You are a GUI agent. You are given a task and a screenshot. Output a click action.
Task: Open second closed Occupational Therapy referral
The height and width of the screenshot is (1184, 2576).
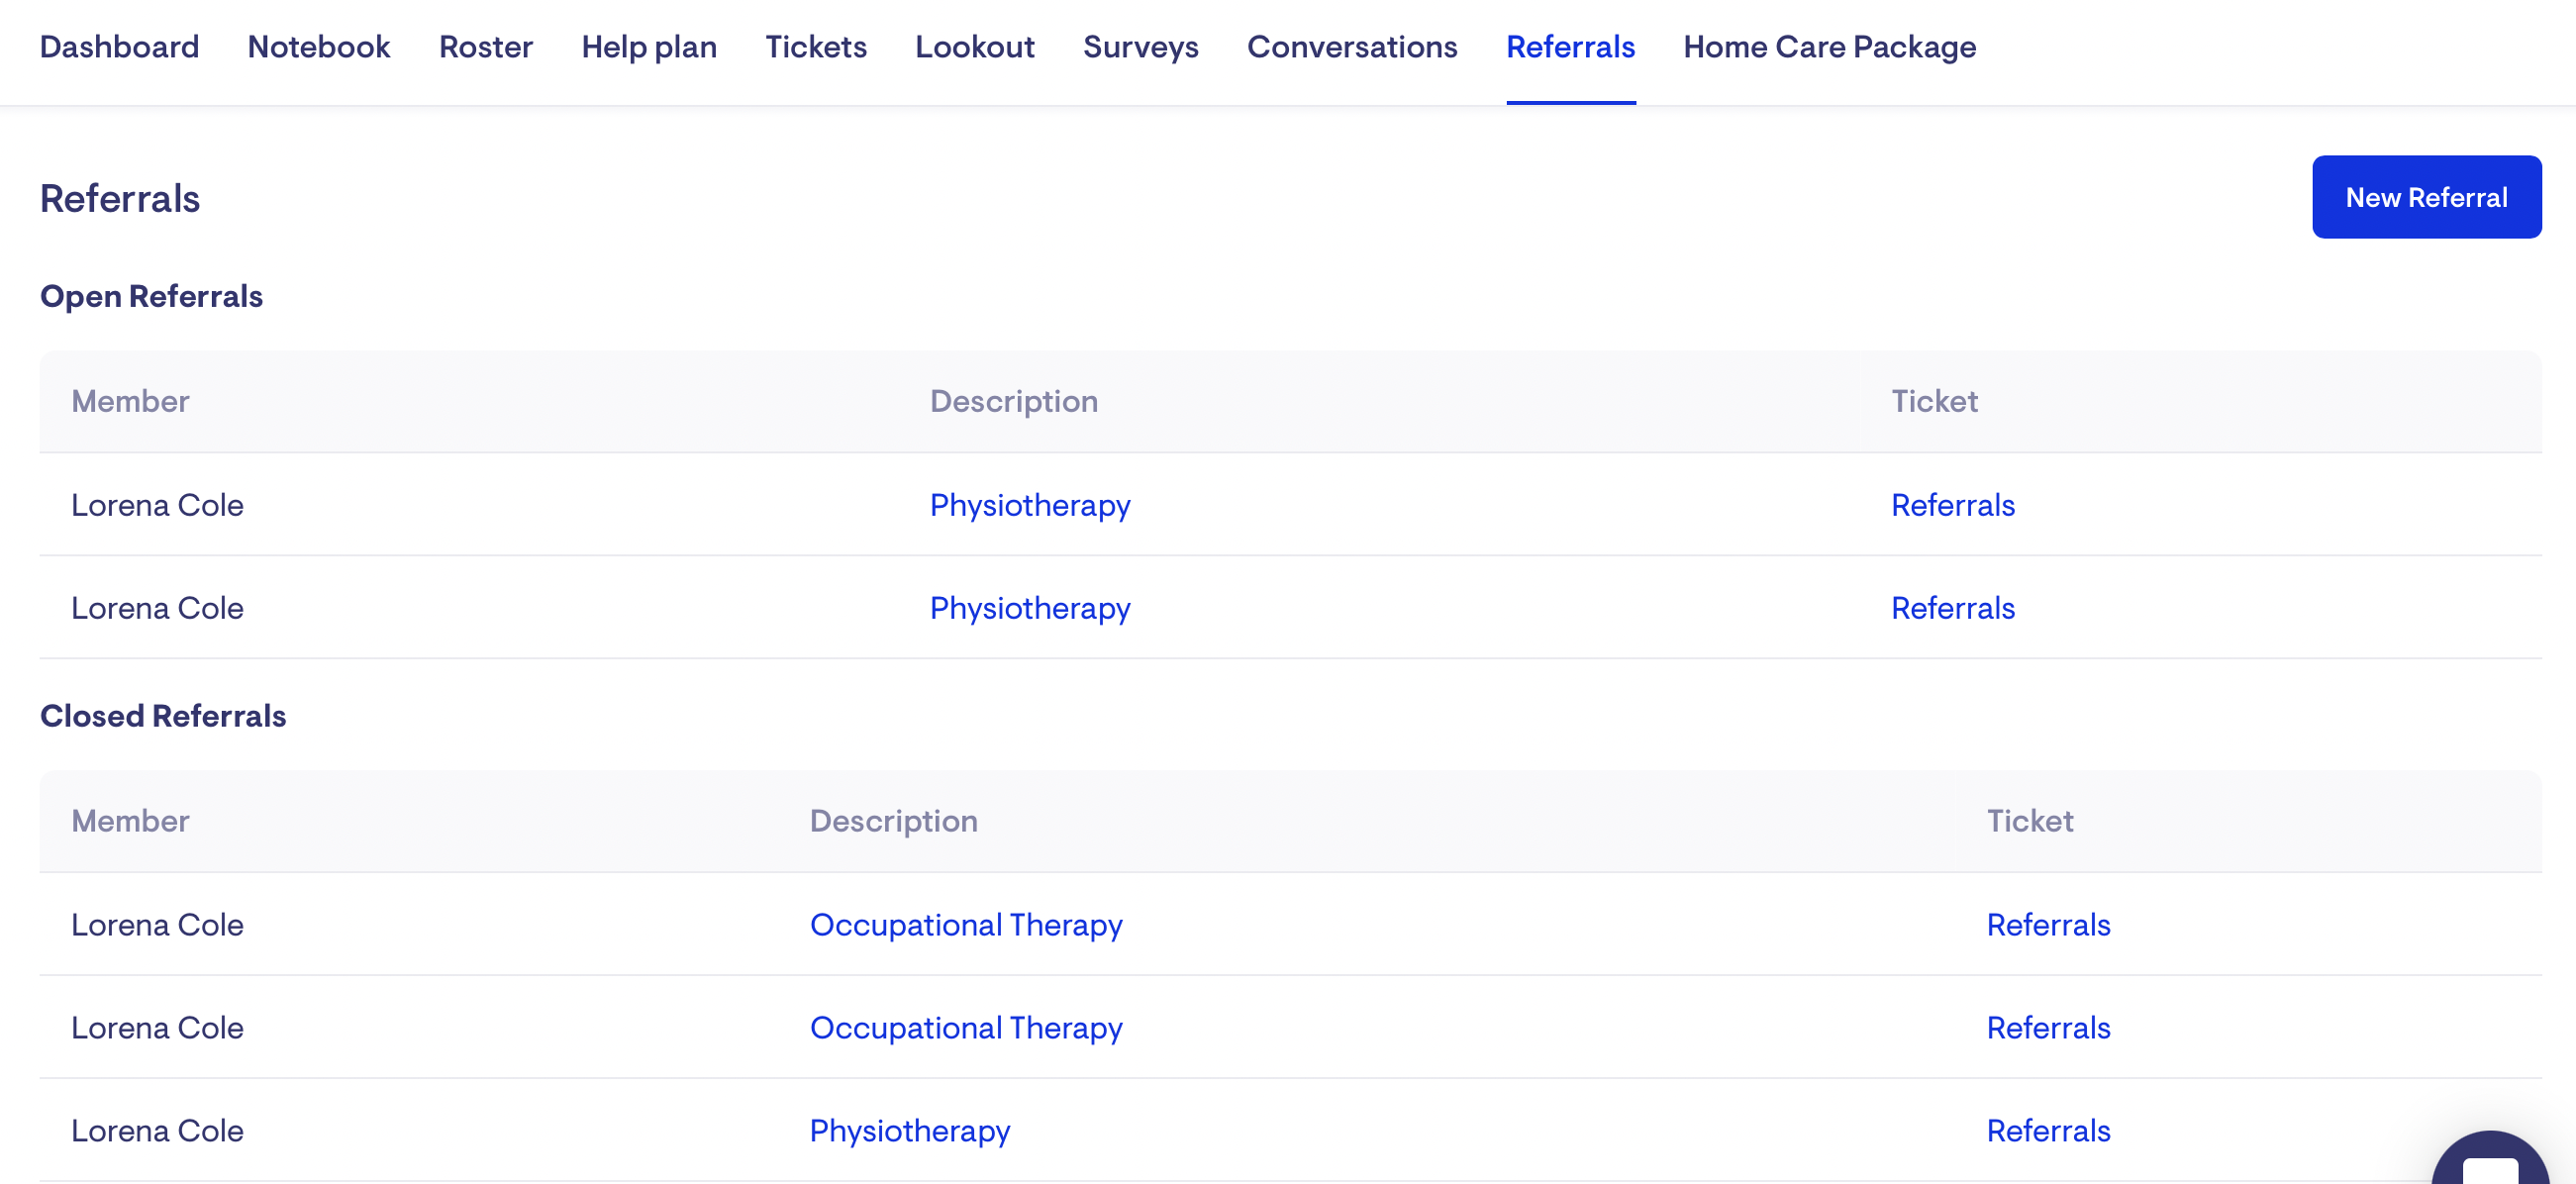(966, 1028)
